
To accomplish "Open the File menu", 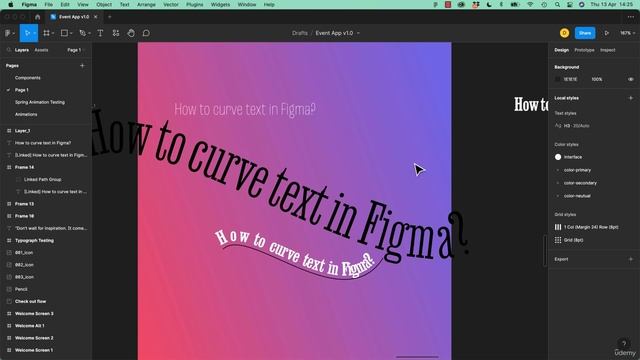I will pos(49,4).
